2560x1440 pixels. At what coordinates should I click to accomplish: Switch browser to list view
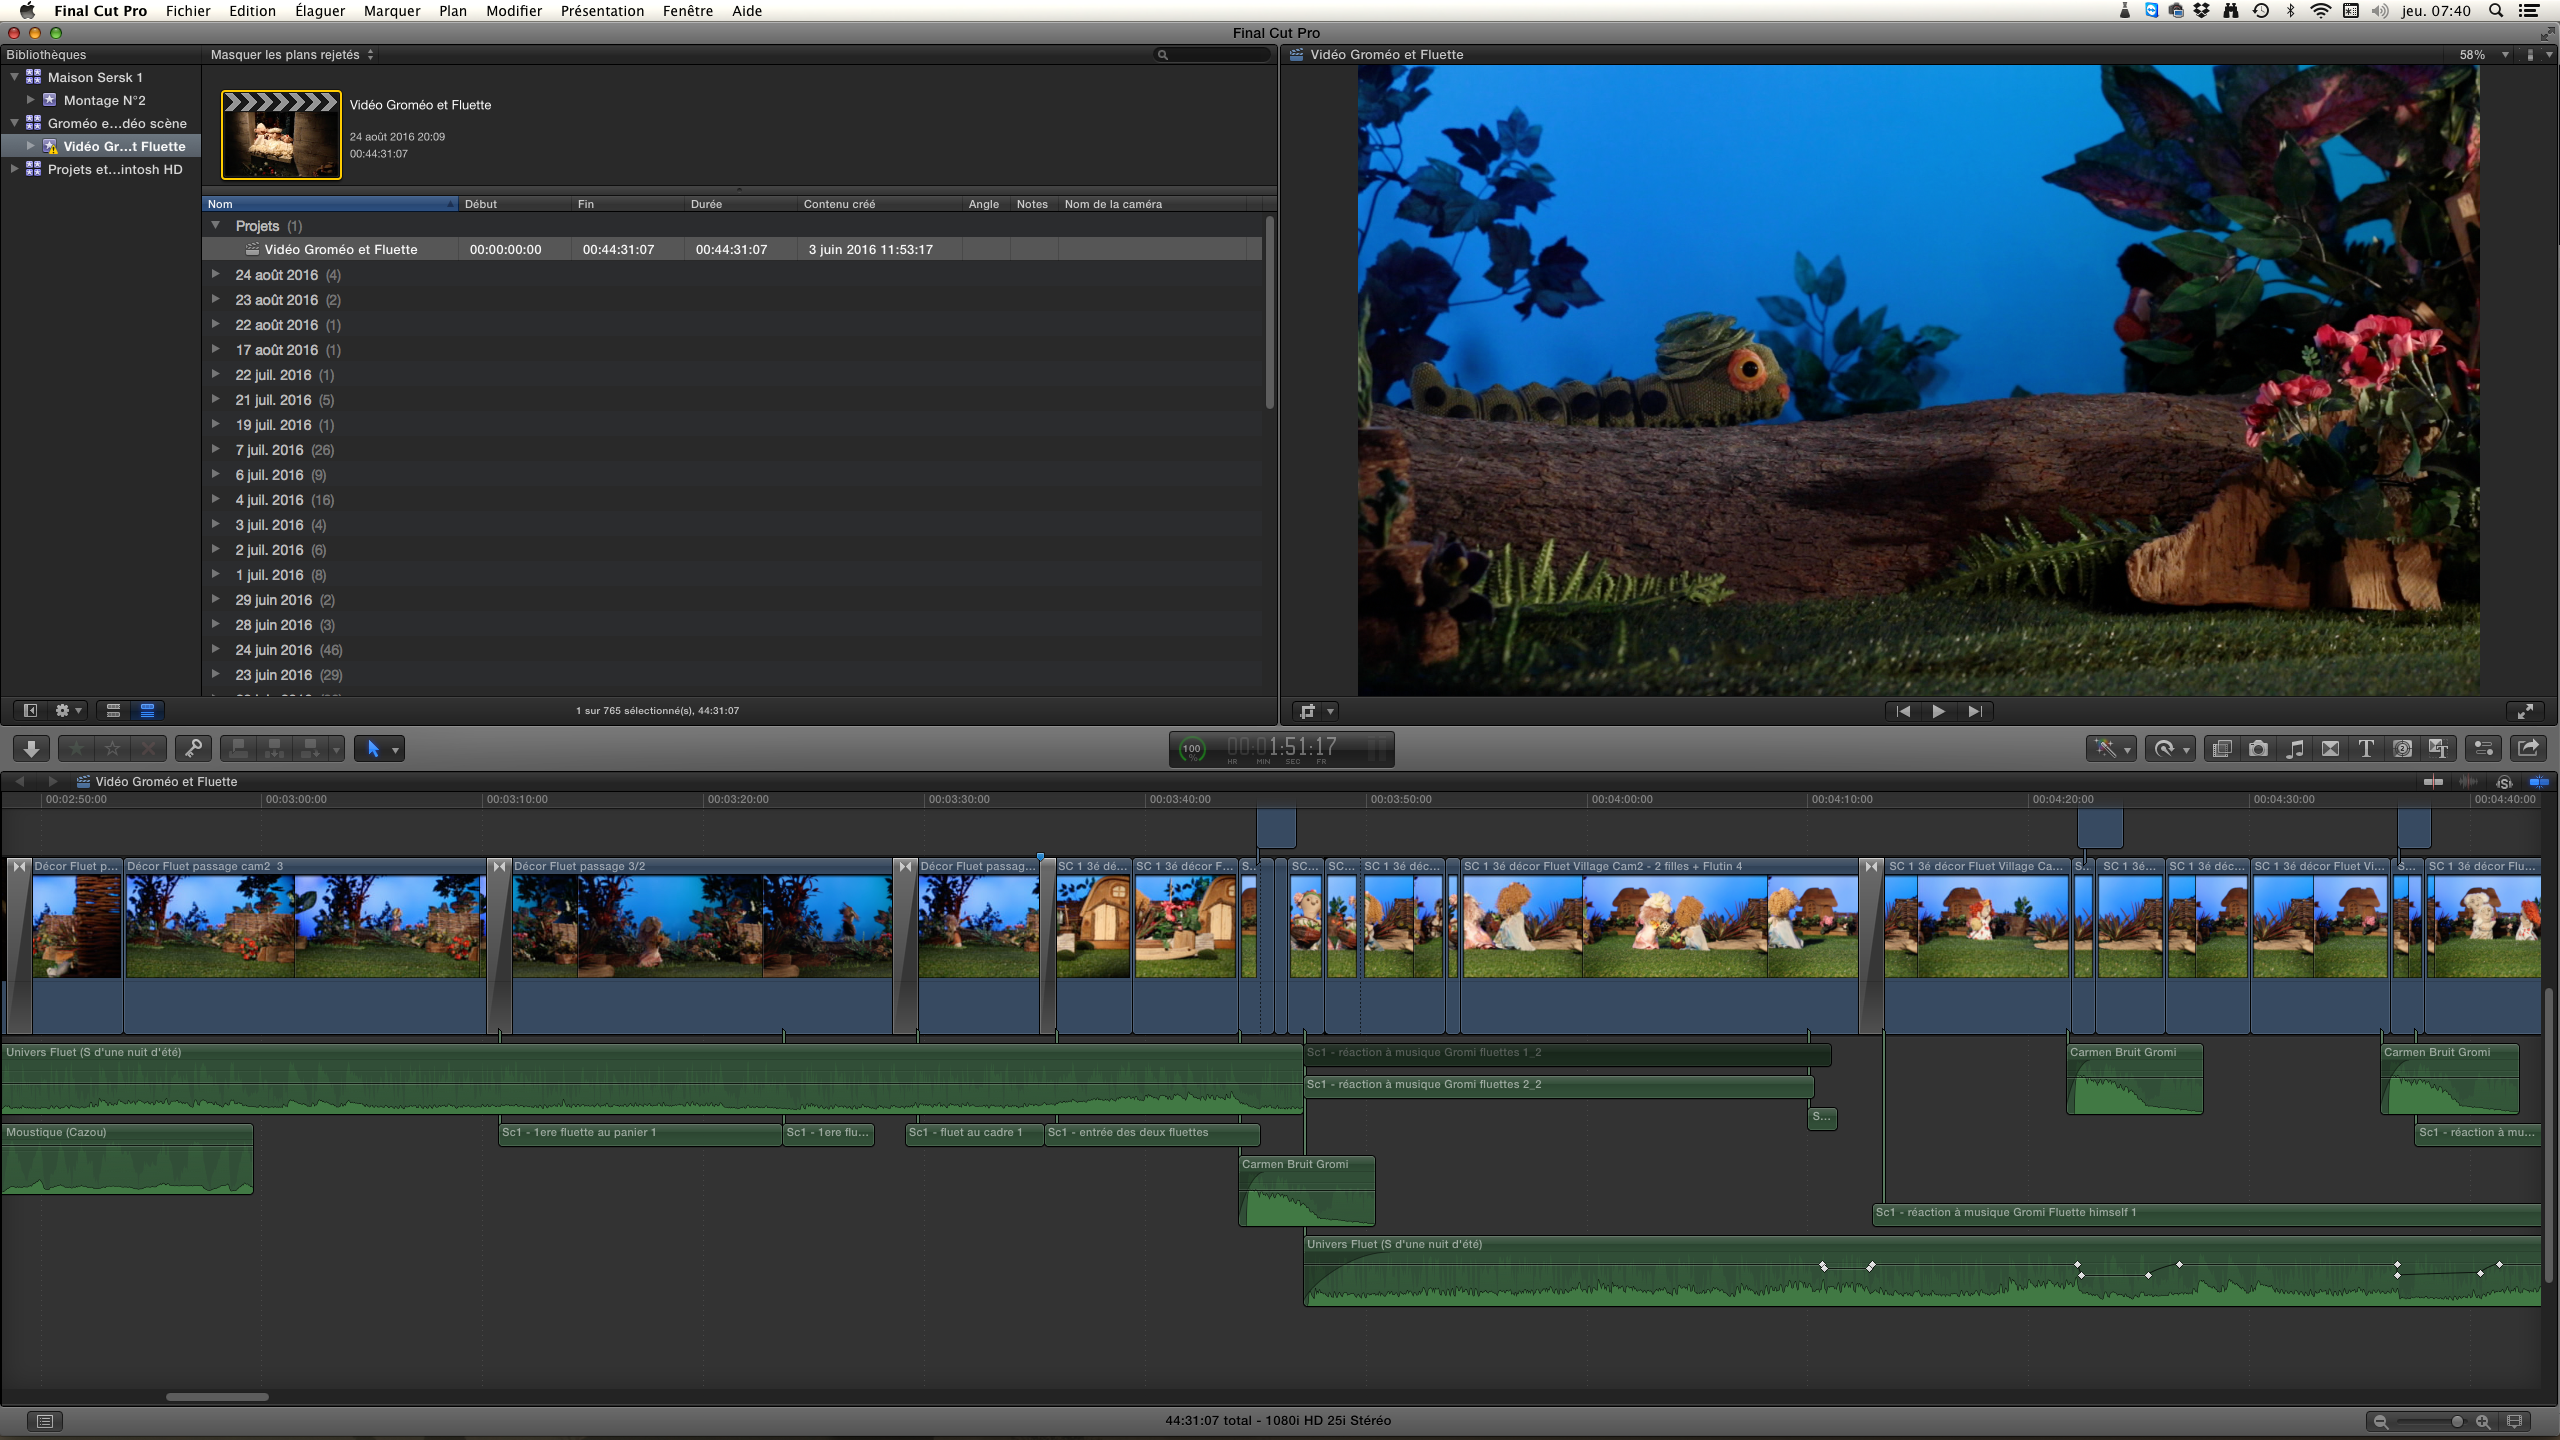click(147, 710)
